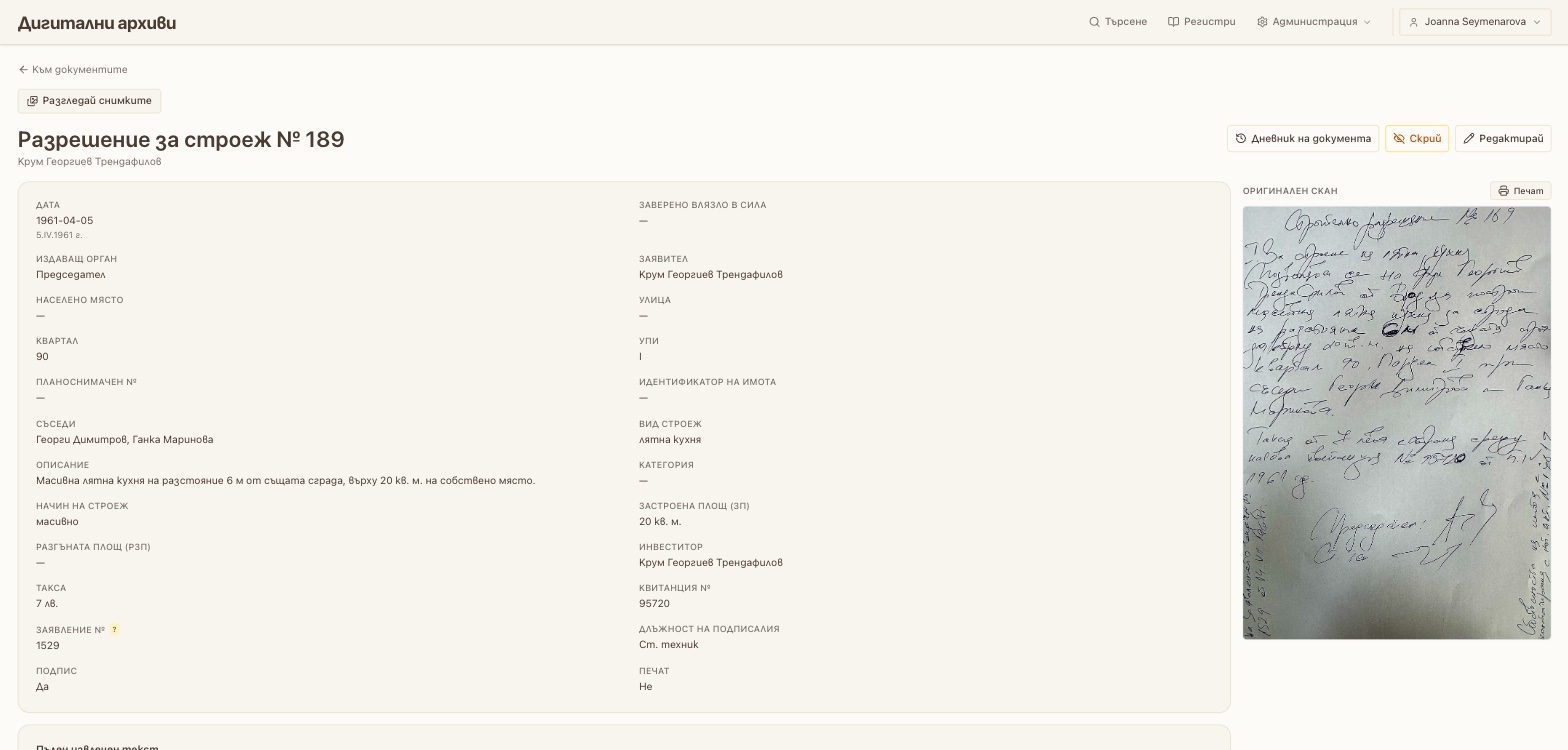Screen dimensions: 1568x750
Task: Open the original handwritten scan image
Action: click(x=1396, y=423)
